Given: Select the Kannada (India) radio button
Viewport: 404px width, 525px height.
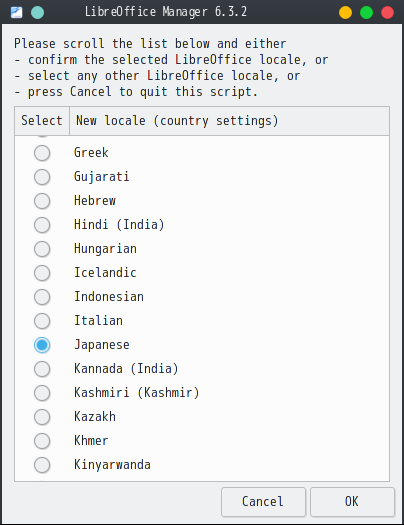Looking at the screenshot, I should [x=42, y=369].
